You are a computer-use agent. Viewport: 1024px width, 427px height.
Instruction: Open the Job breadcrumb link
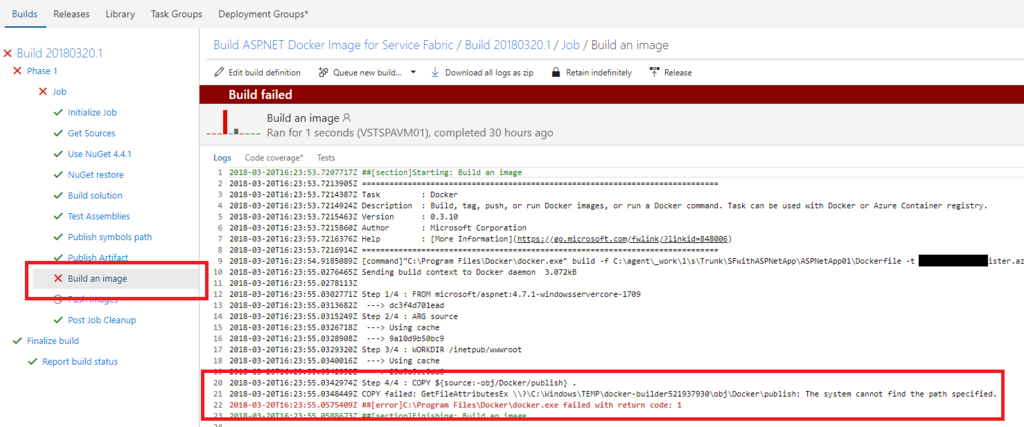tap(571, 45)
